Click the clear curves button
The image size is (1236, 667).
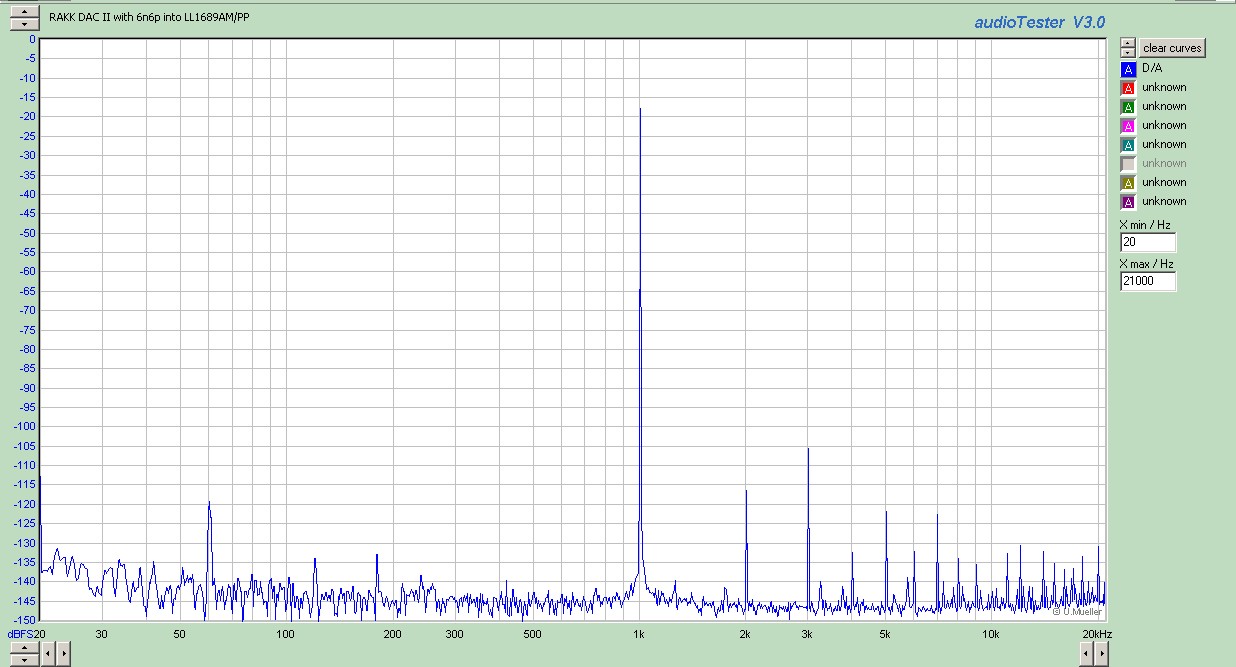pos(1172,48)
